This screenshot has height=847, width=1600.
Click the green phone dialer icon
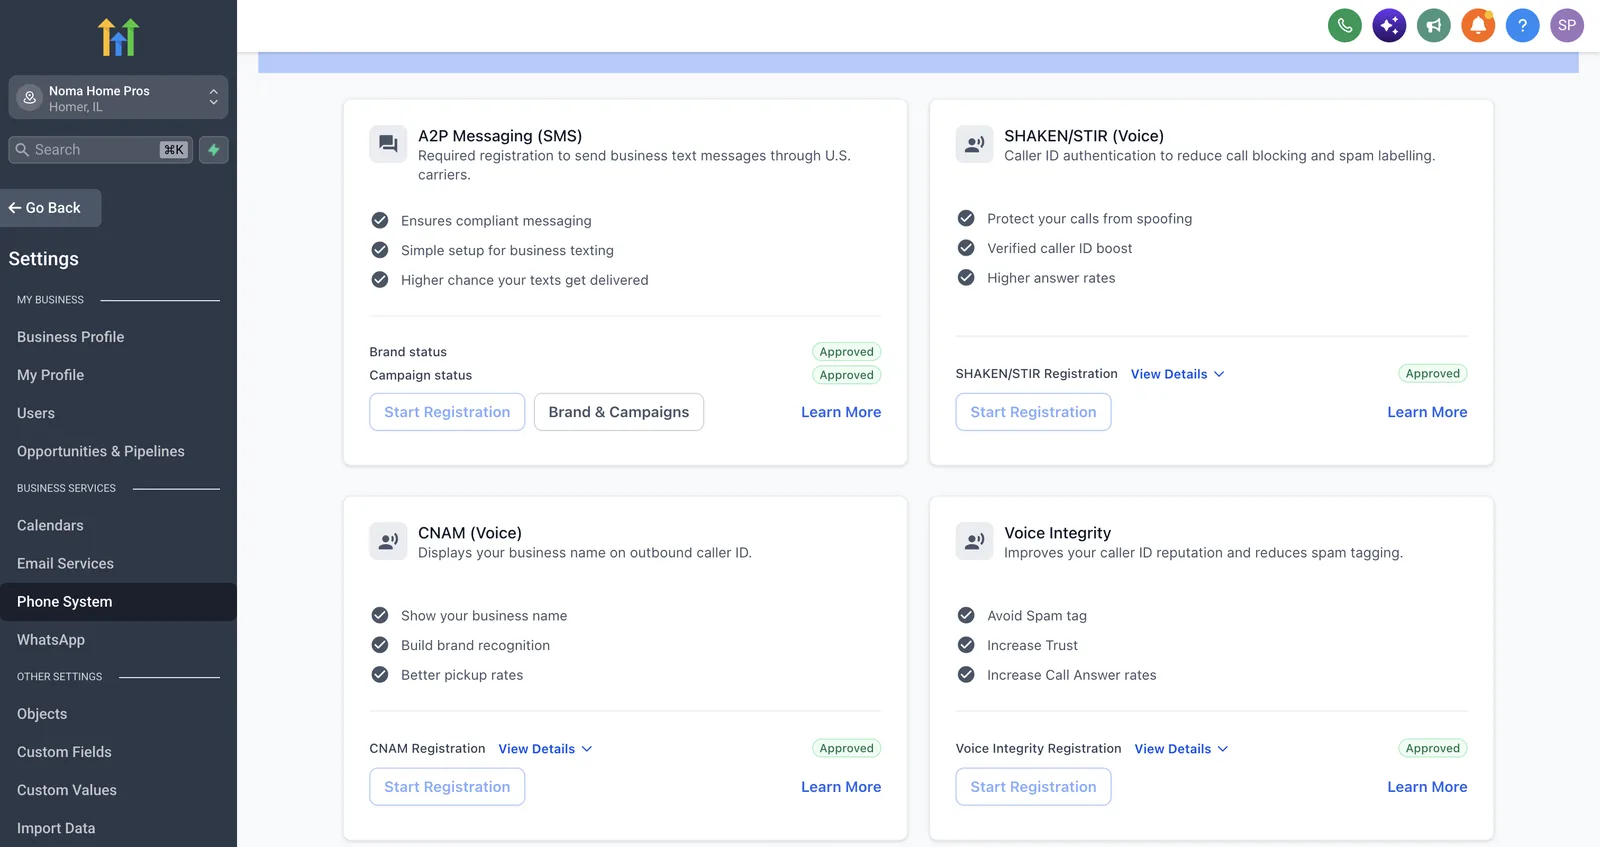point(1345,25)
